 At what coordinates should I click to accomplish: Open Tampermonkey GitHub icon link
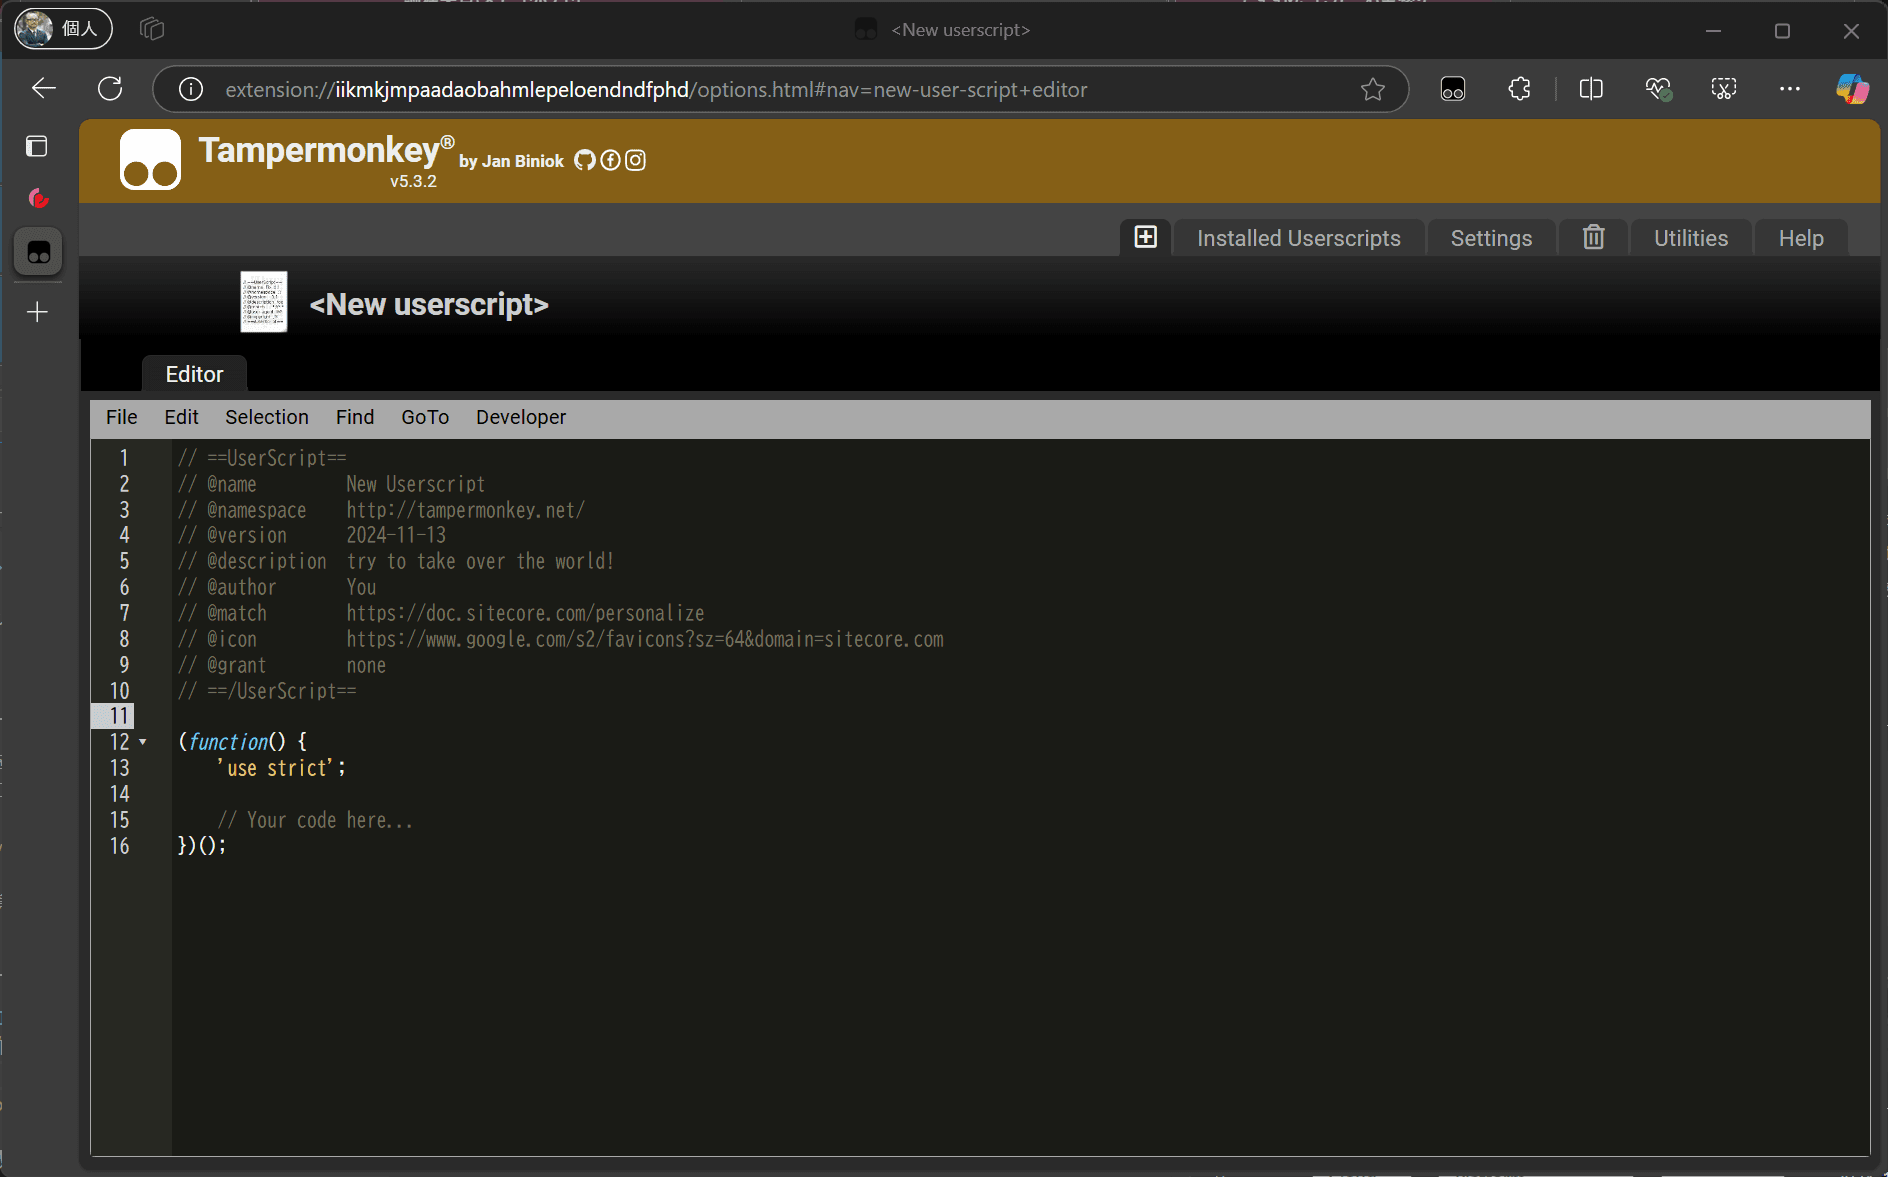[584, 160]
